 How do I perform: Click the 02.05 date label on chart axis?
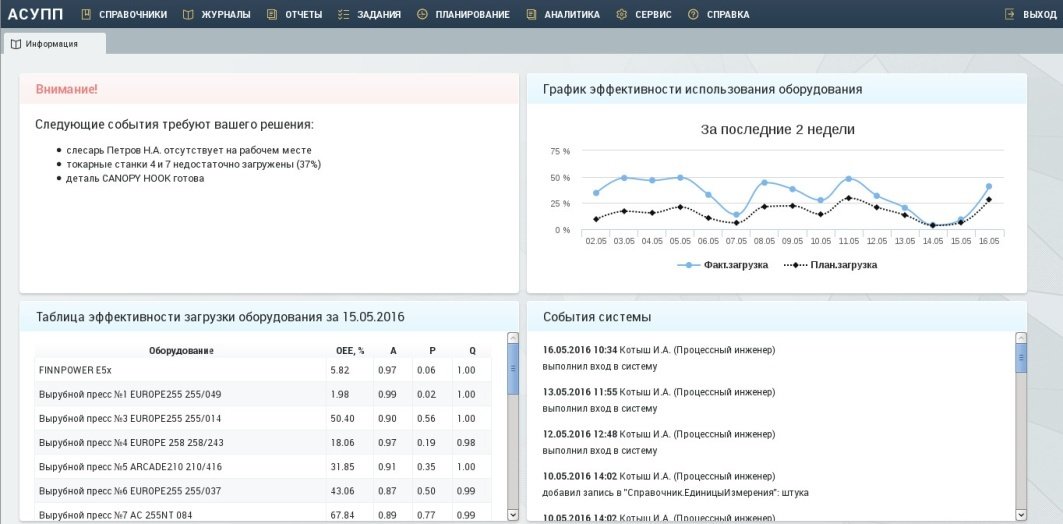596,241
